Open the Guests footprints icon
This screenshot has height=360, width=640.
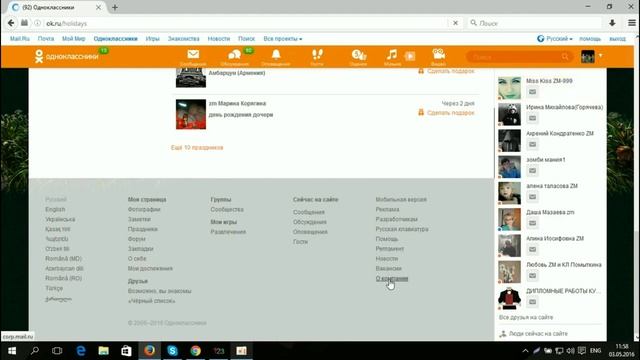(317, 54)
